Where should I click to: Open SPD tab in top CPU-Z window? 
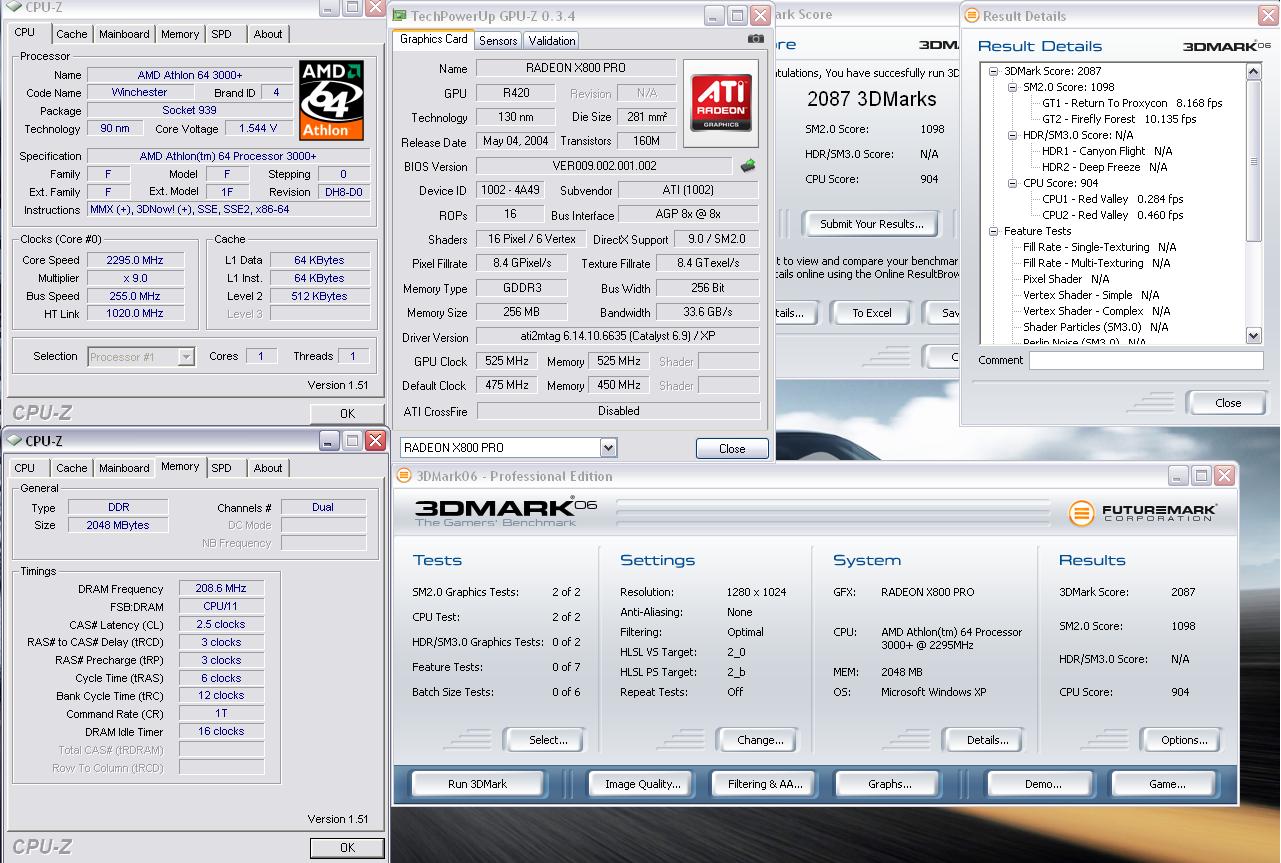[x=221, y=34]
